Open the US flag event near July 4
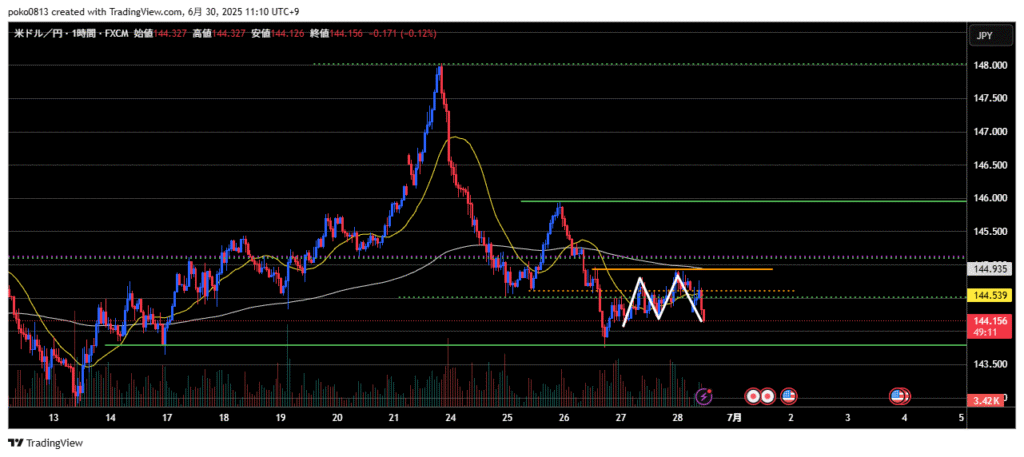Screen dimensions: 1024x457 tap(899, 396)
